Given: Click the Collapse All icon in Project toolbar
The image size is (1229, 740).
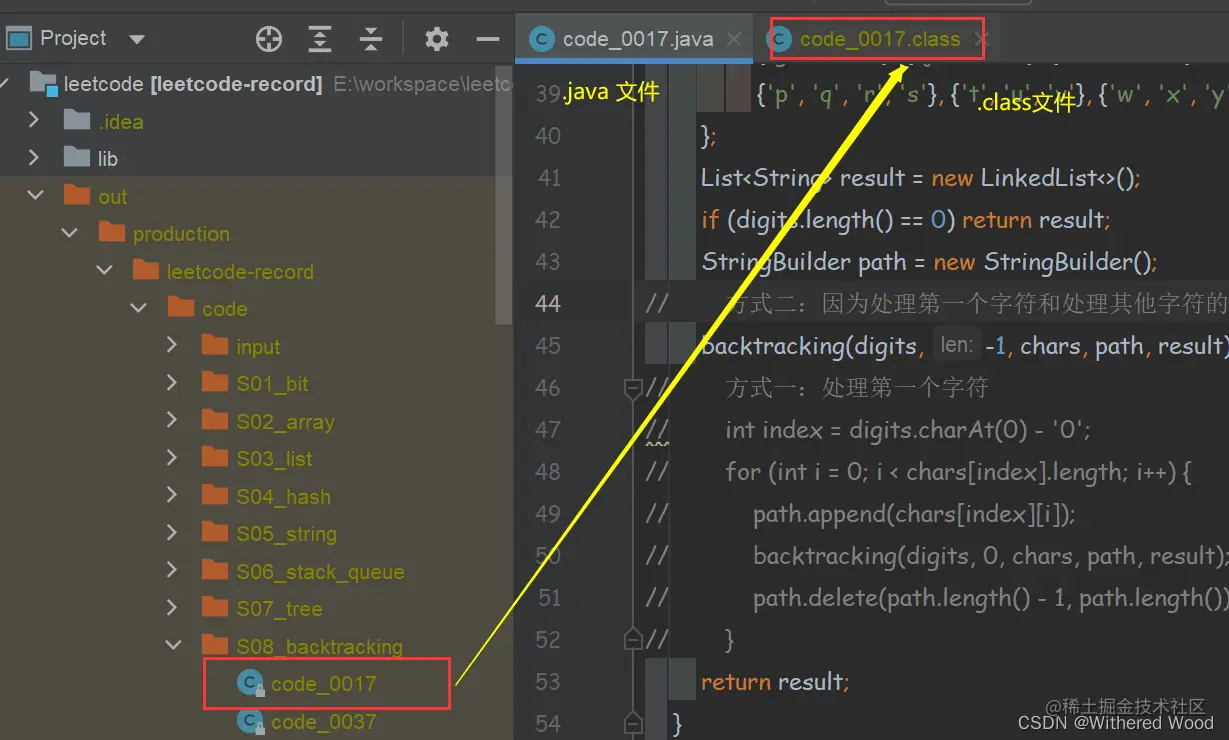Looking at the screenshot, I should point(371,39).
